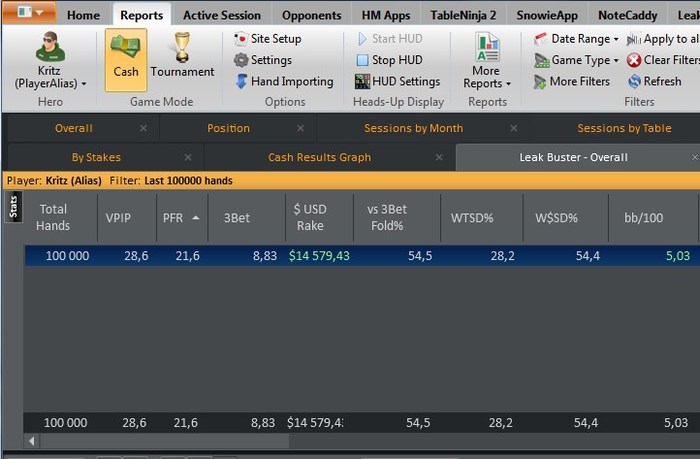This screenshot has height=459, width=700.
Task: Select Cash game mode
Action: pyautogui.click(x=126, y=60)
